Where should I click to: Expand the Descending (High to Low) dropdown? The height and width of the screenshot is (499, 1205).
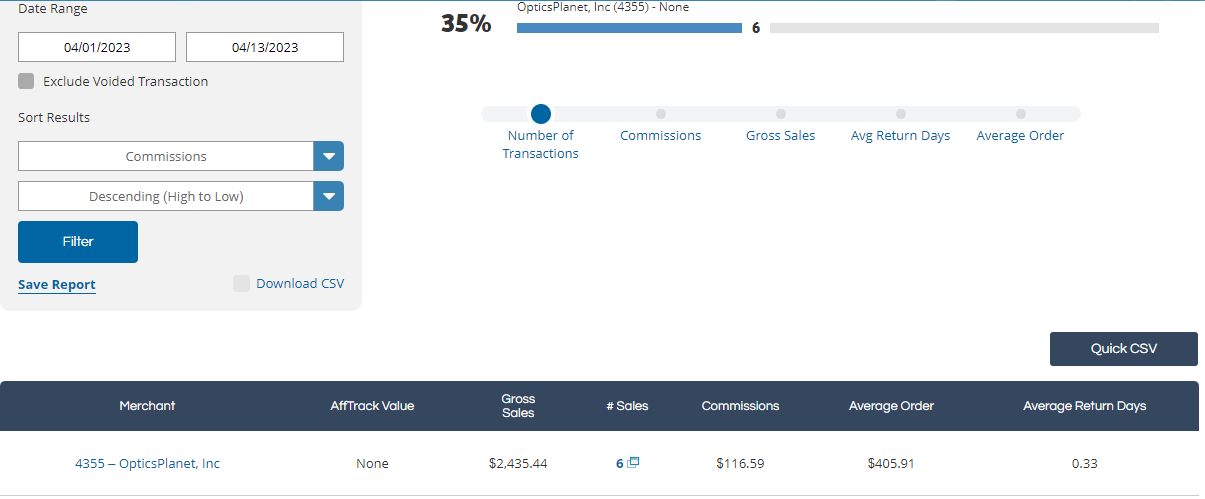(x=181, y=196)
